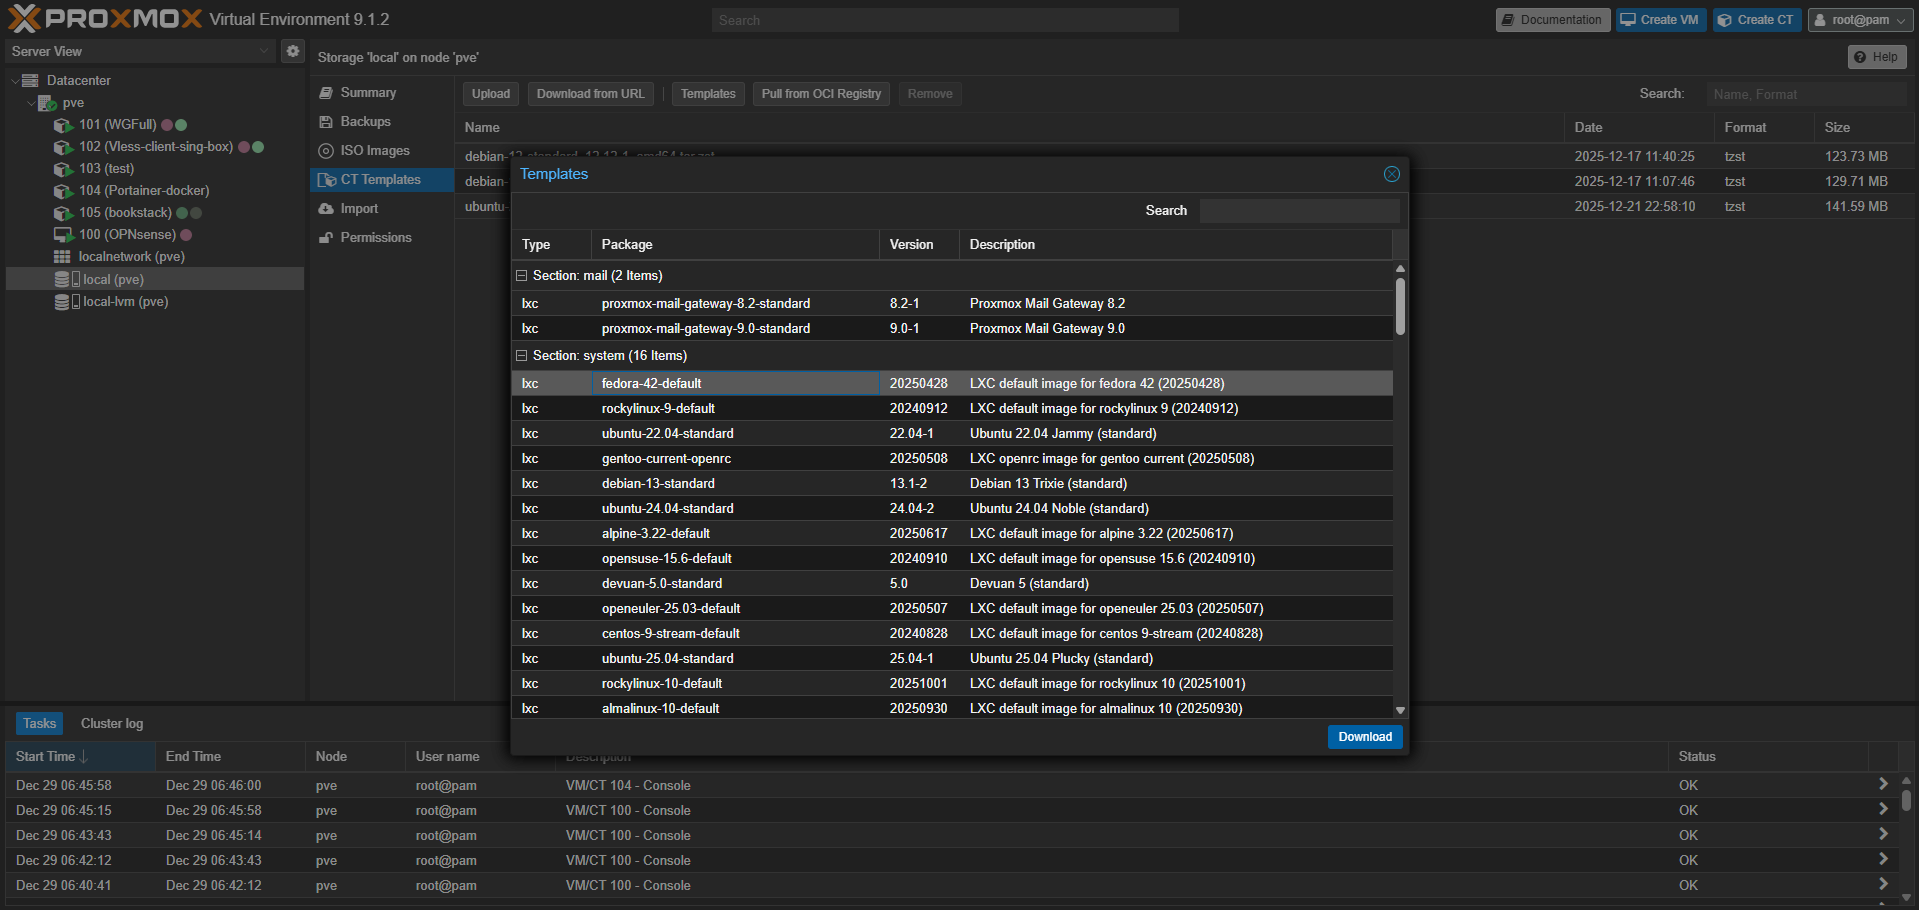Select local-lvm (pve) storage

pos(125,302)
